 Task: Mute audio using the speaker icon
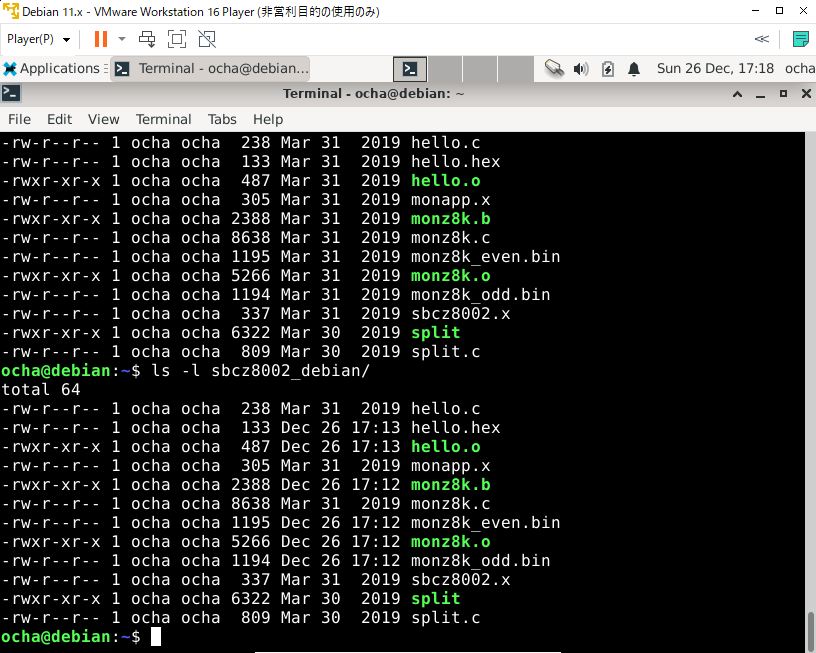click(x=583, y=68)
